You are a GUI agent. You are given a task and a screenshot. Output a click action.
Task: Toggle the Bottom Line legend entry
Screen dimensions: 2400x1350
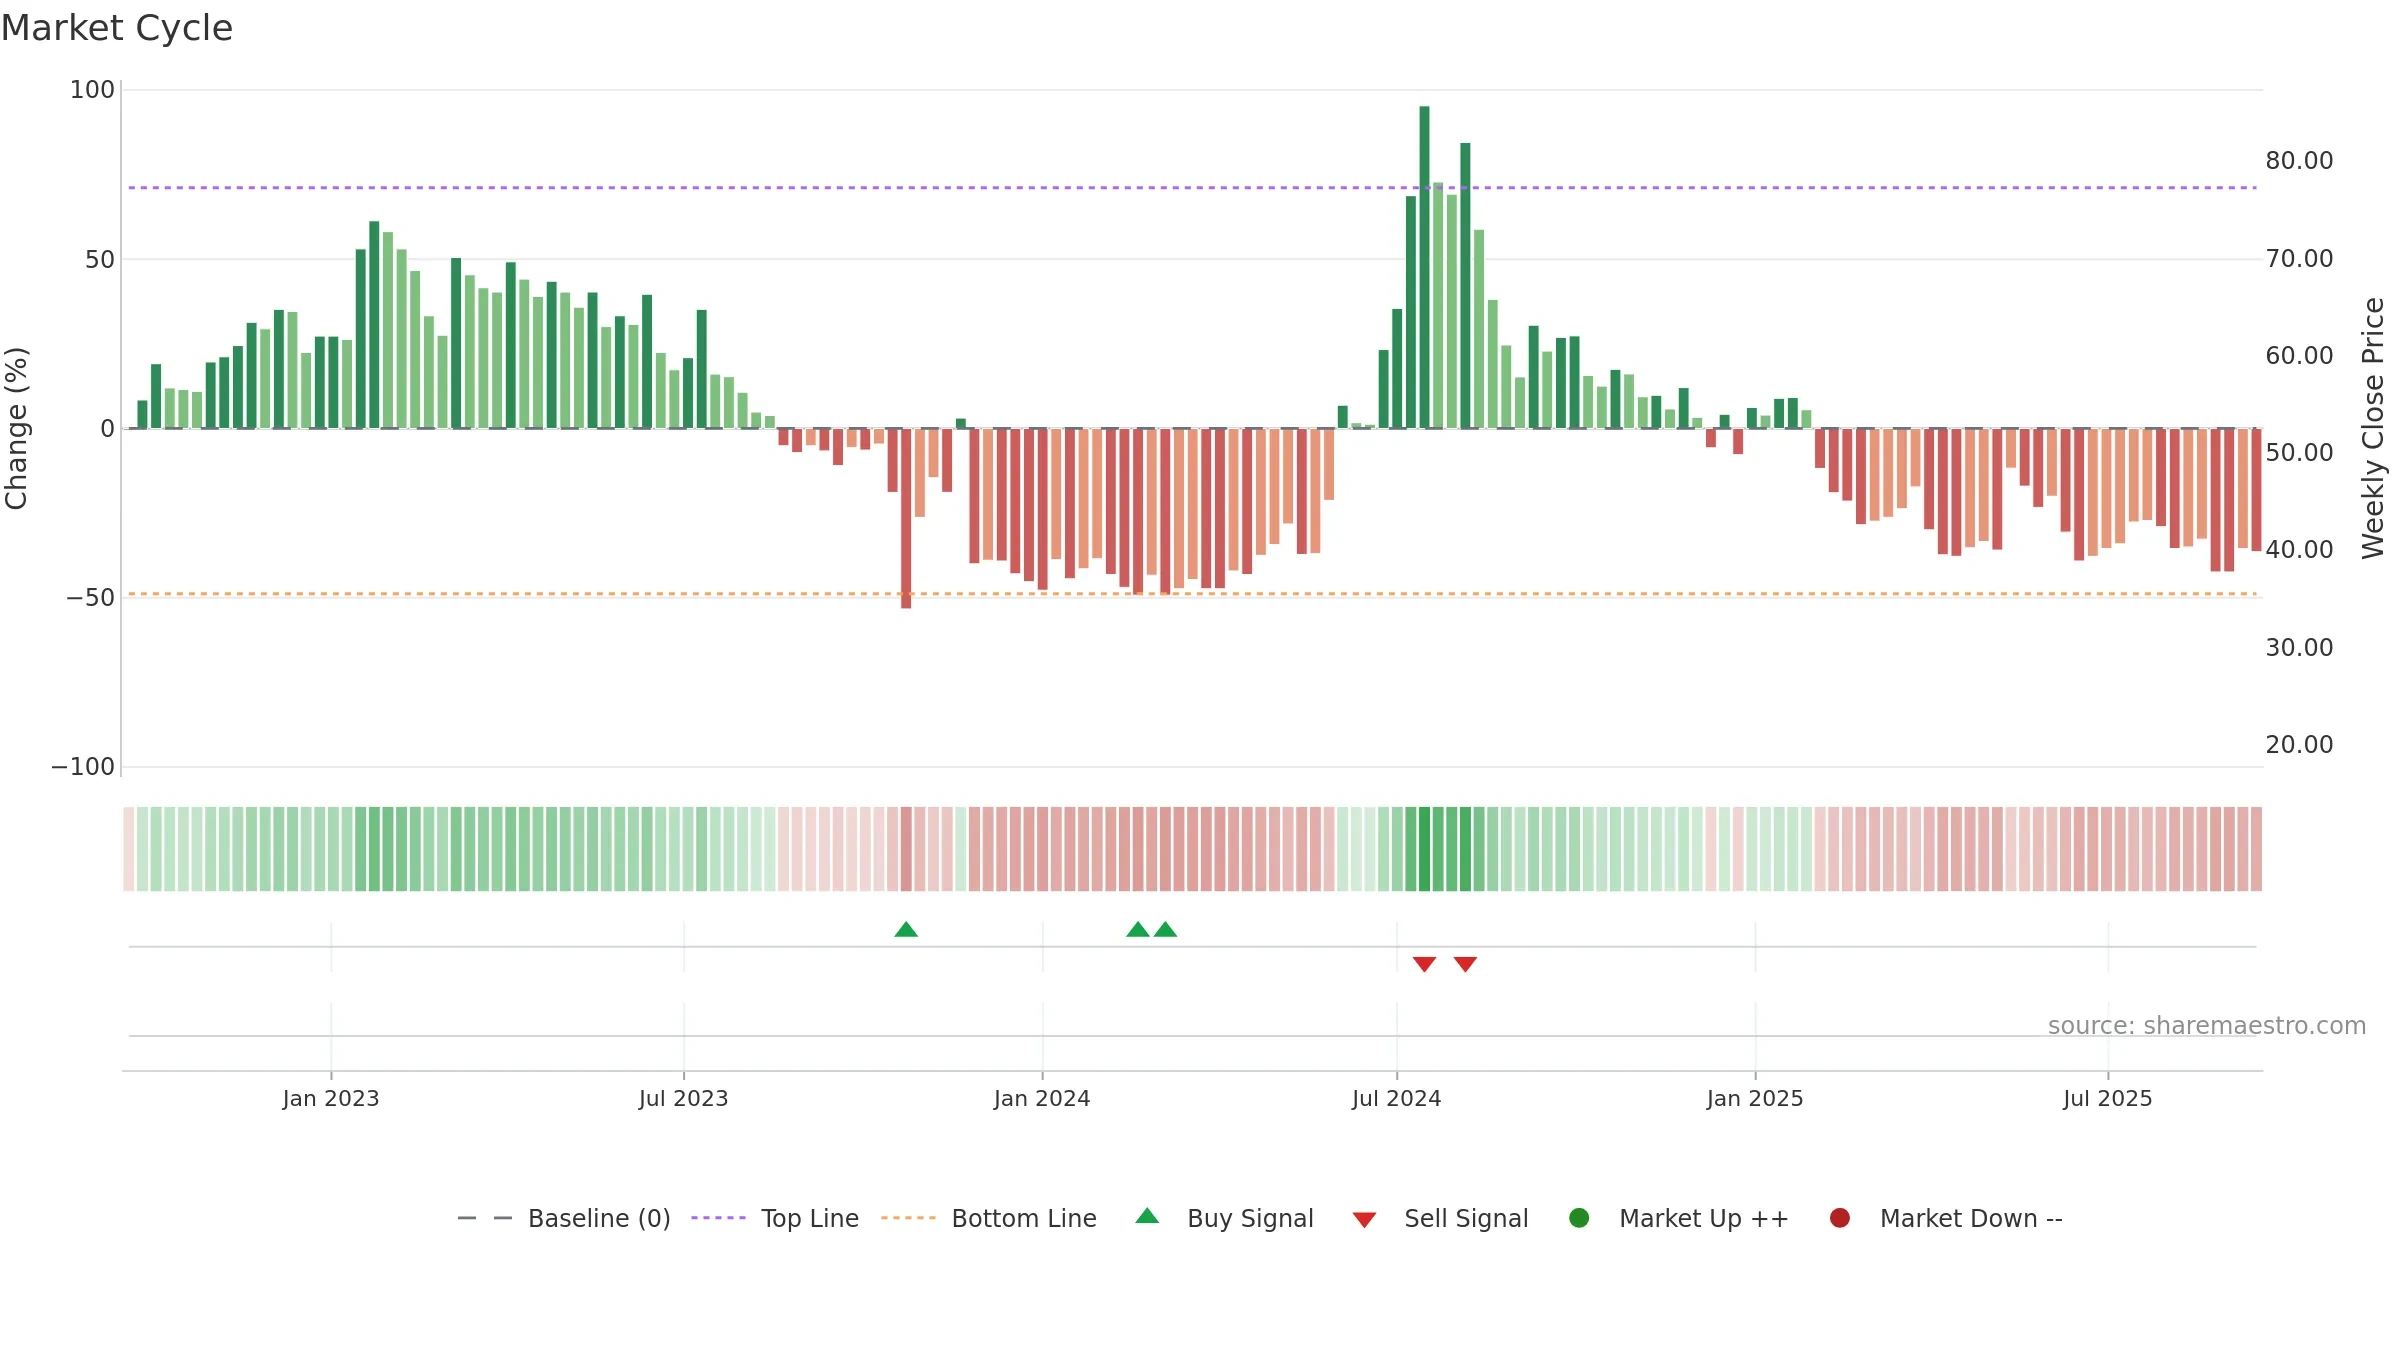(x=989, y=1218)
